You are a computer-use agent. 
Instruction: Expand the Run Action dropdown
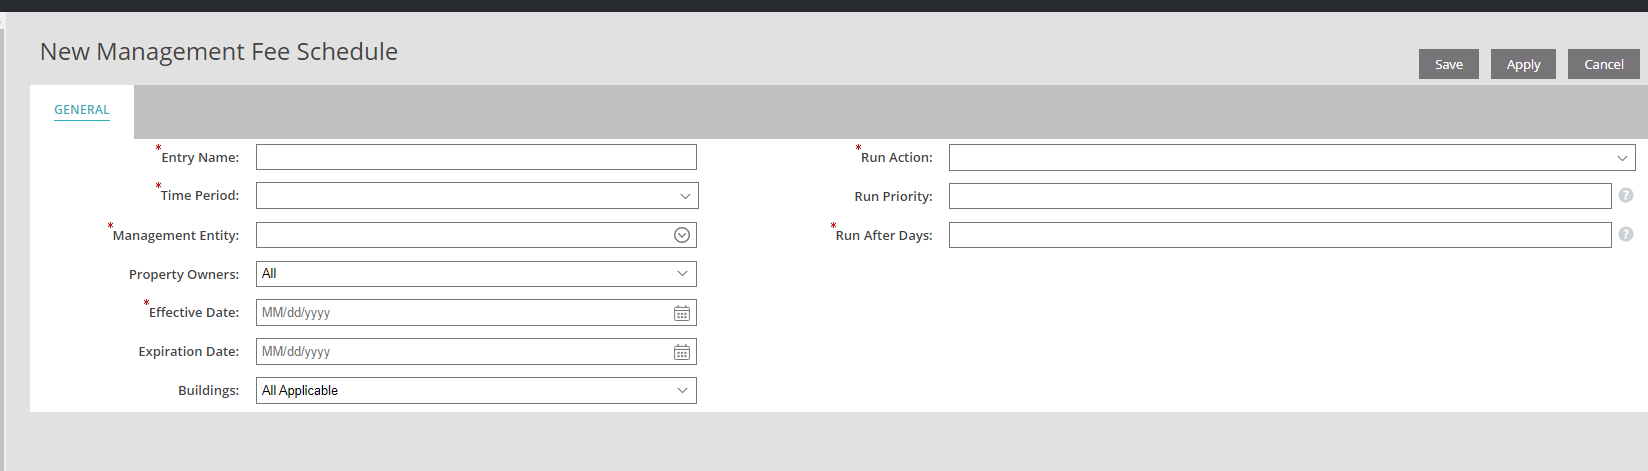pos(1292,157)
